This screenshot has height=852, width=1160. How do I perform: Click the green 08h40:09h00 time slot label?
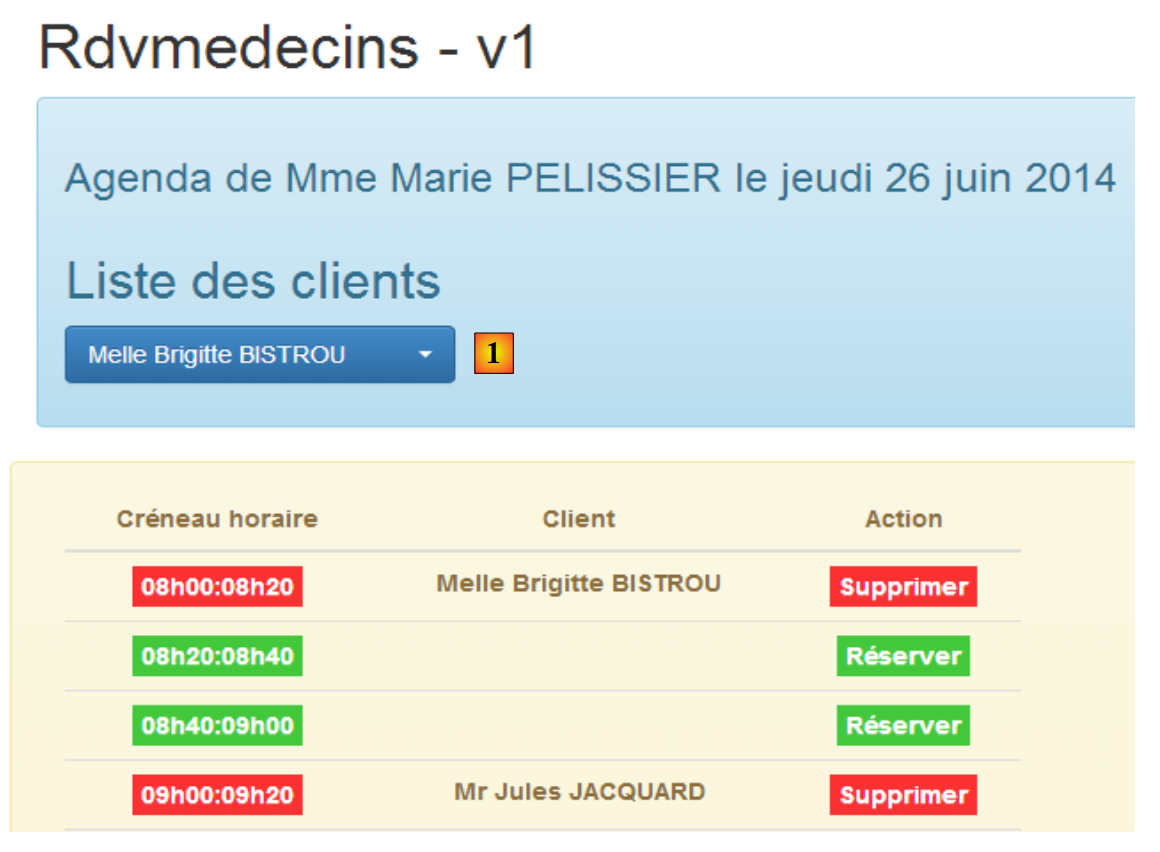pyautogui.click(x=217, y=725)
